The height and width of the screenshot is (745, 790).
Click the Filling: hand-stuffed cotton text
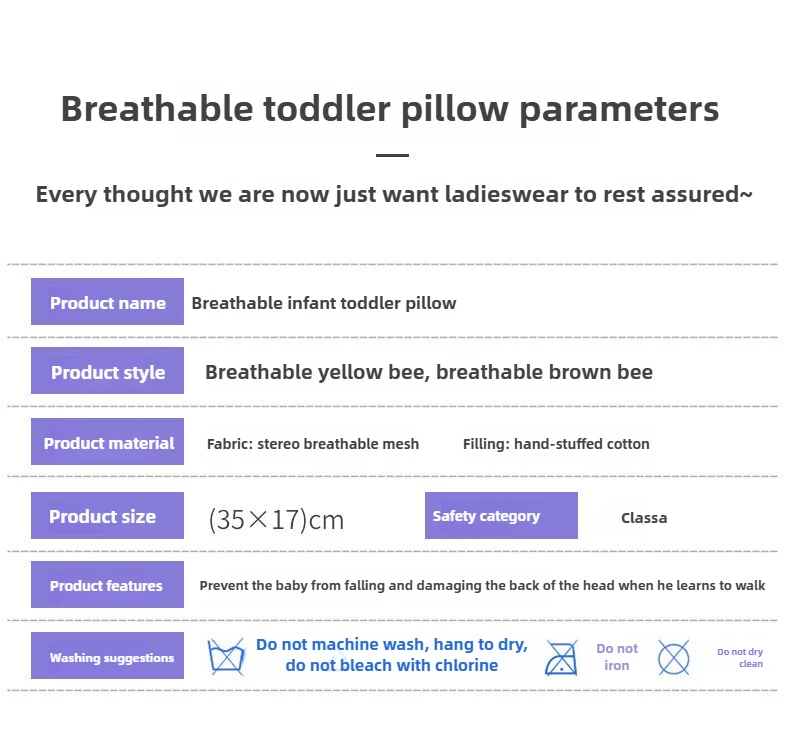(556, 444)
